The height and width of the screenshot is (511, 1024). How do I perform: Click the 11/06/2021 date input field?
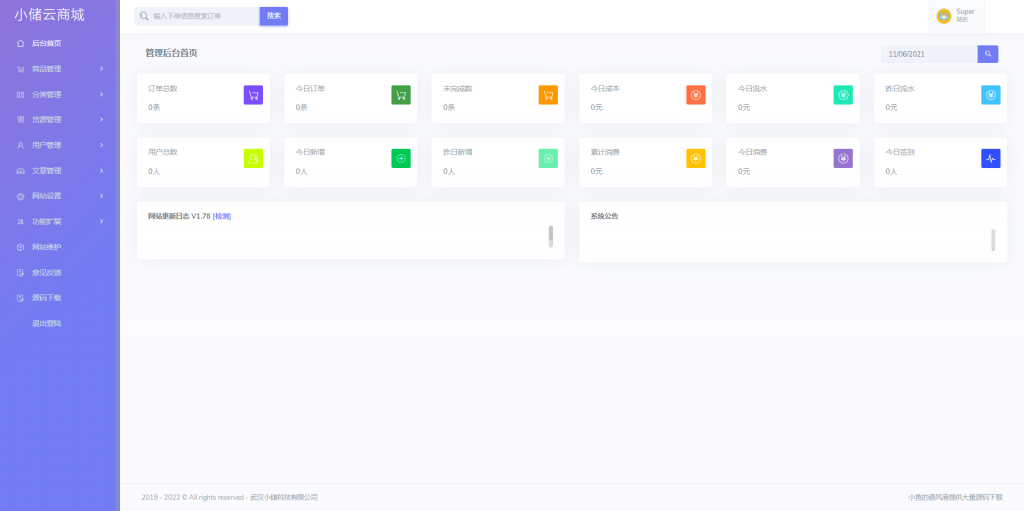tap(928, 54)
